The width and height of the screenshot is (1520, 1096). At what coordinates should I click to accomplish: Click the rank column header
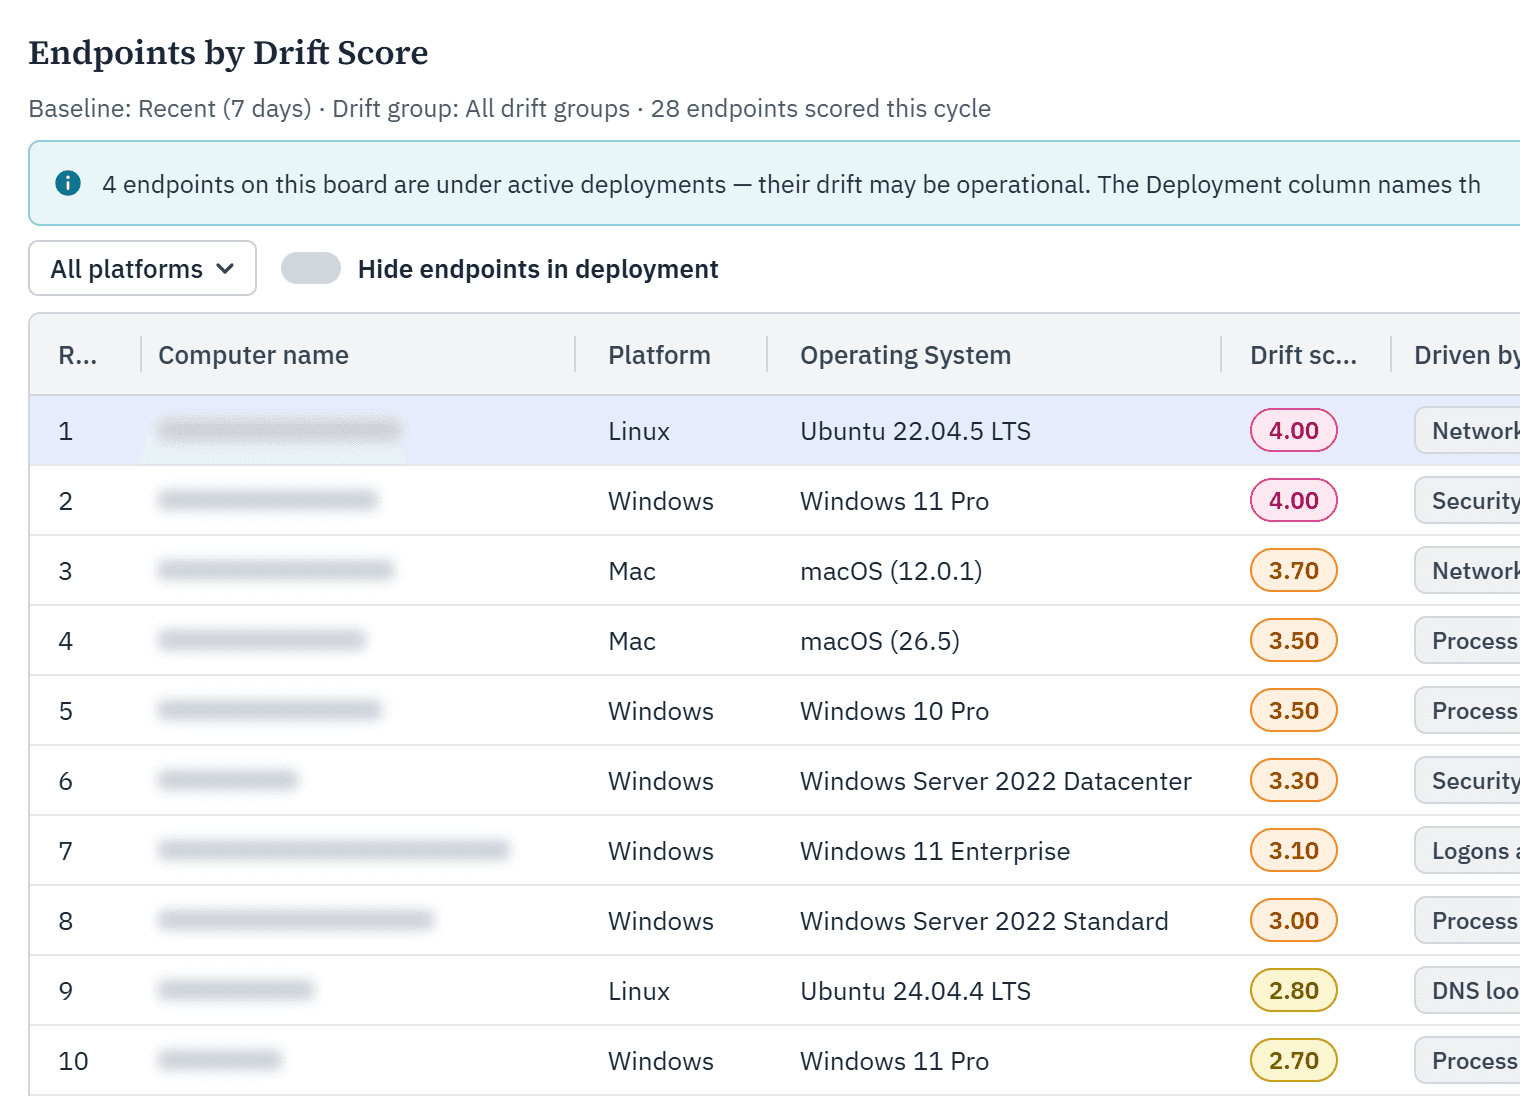77,355
